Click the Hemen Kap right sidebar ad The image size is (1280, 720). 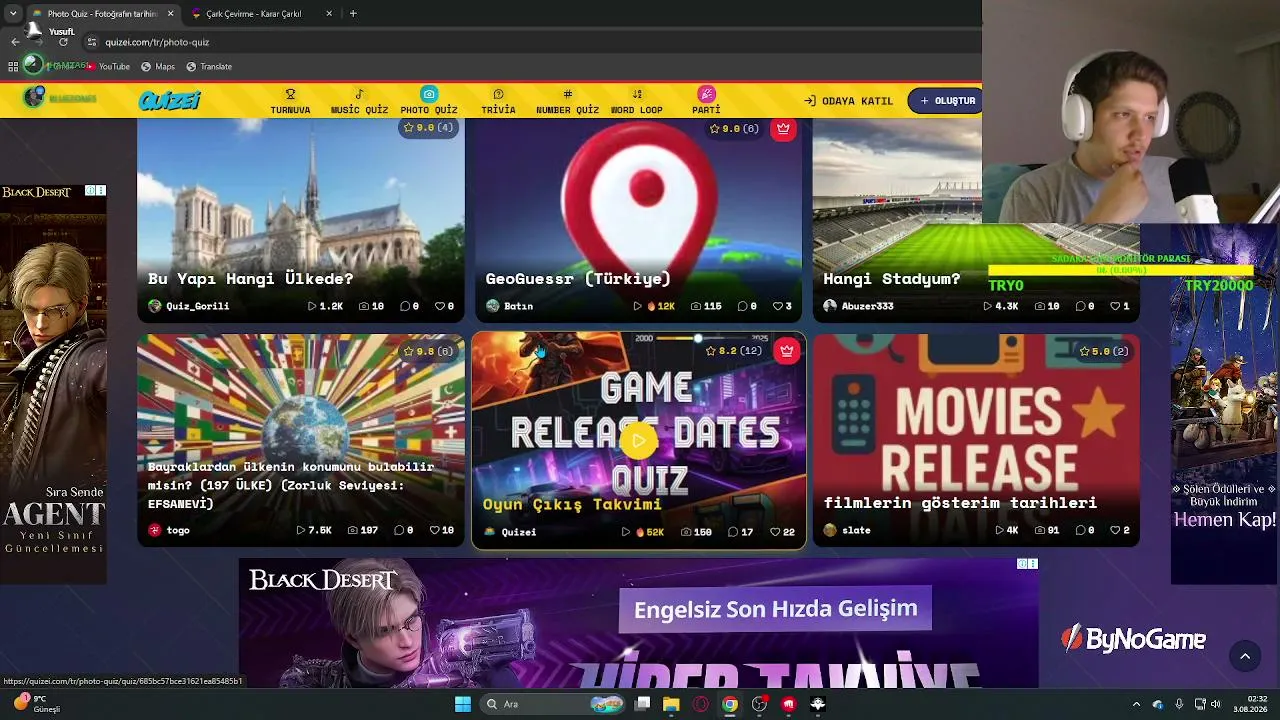coord(1225,404)
